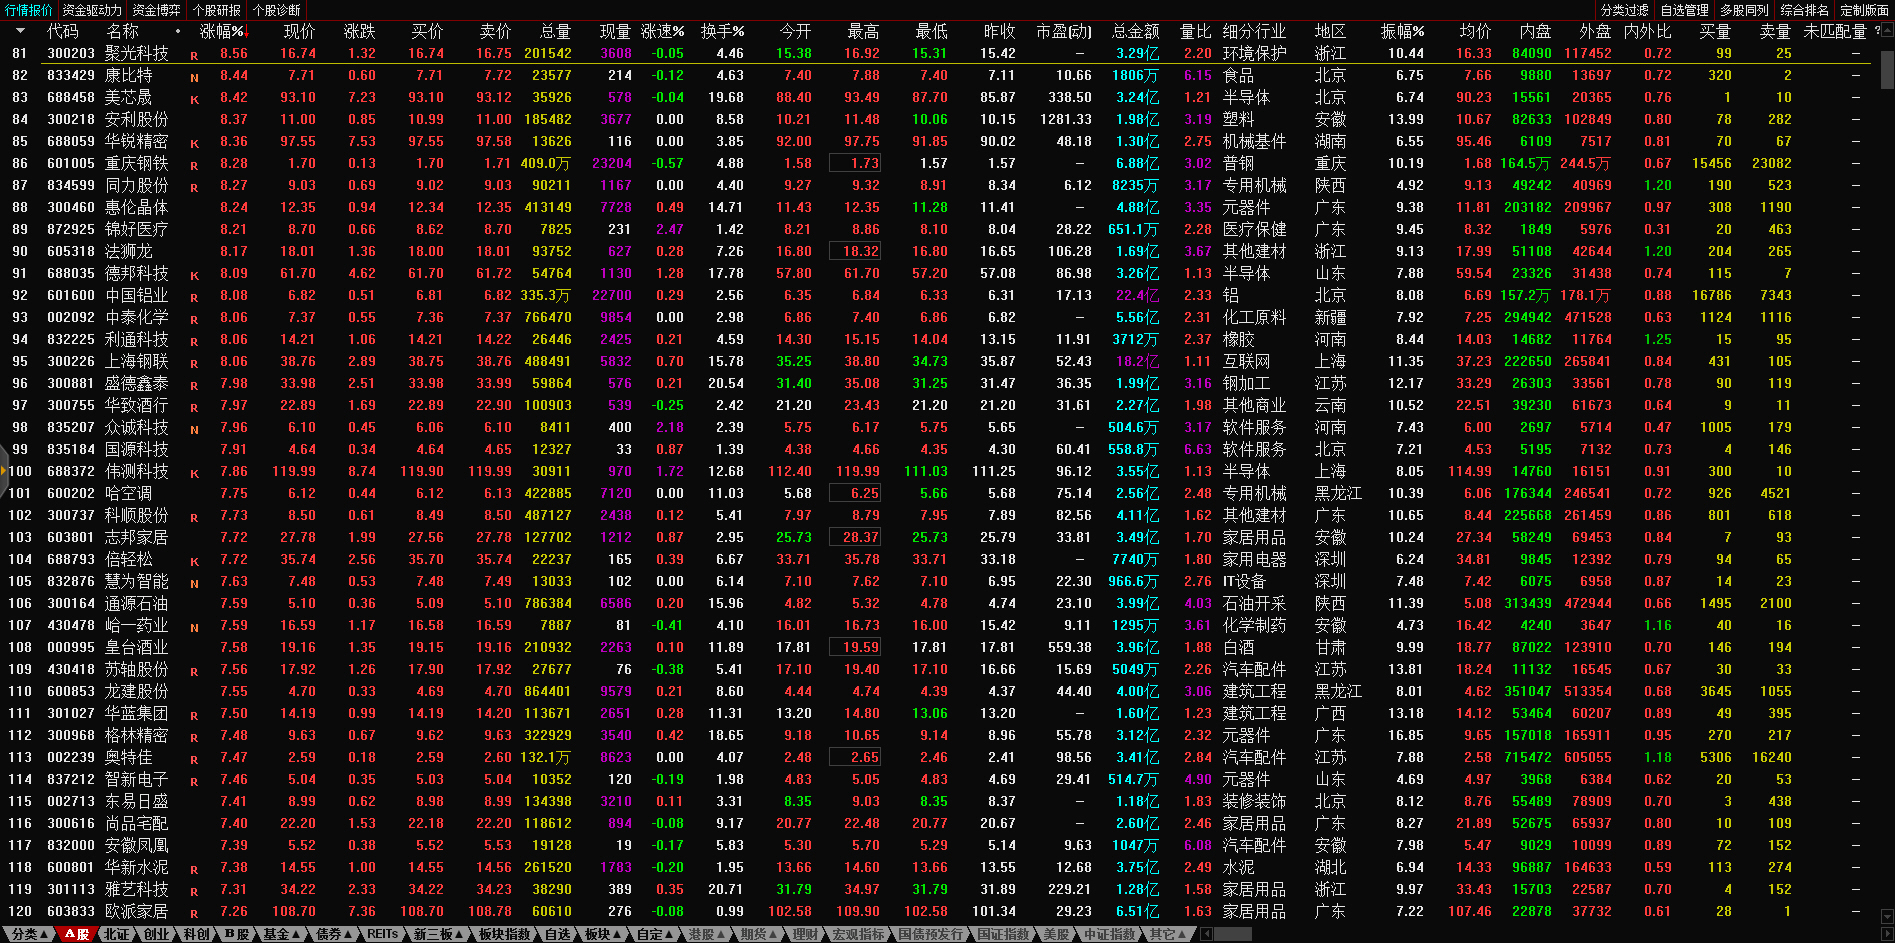Sort the list by 换手% column

[722, 31]
